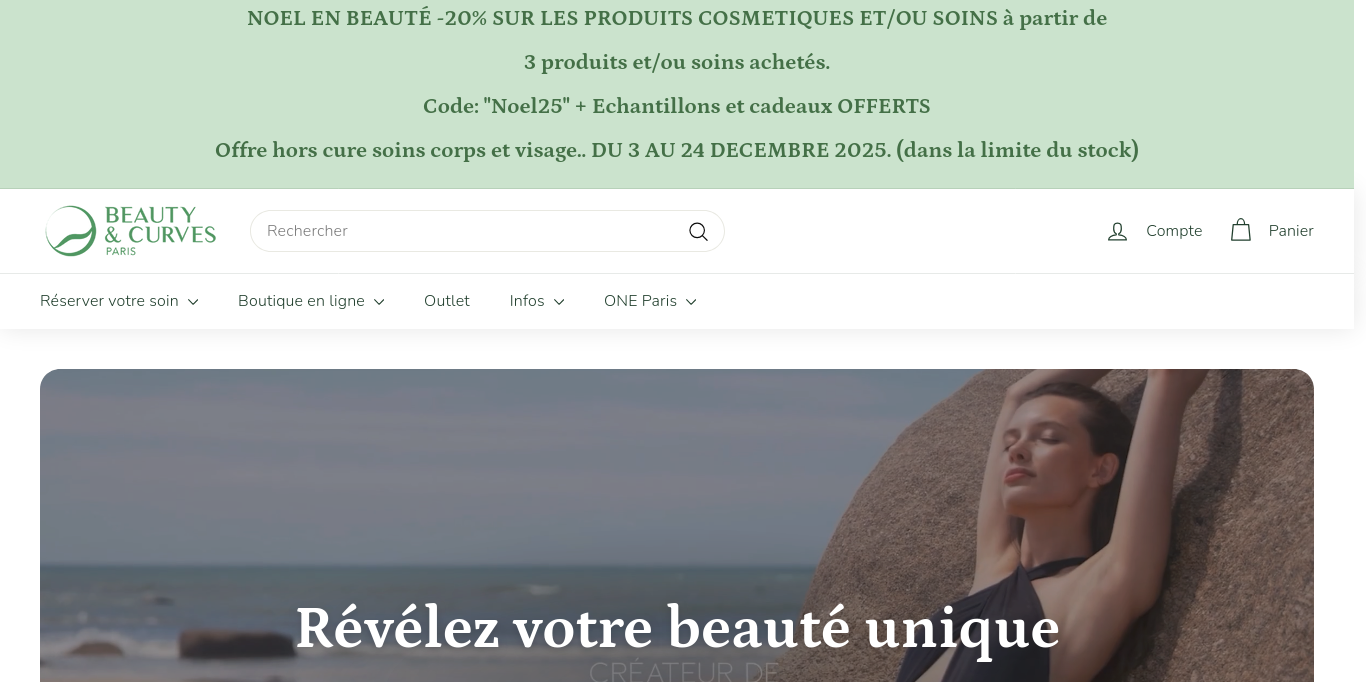Expand the ONE Paris chevron

pos(691,302)
